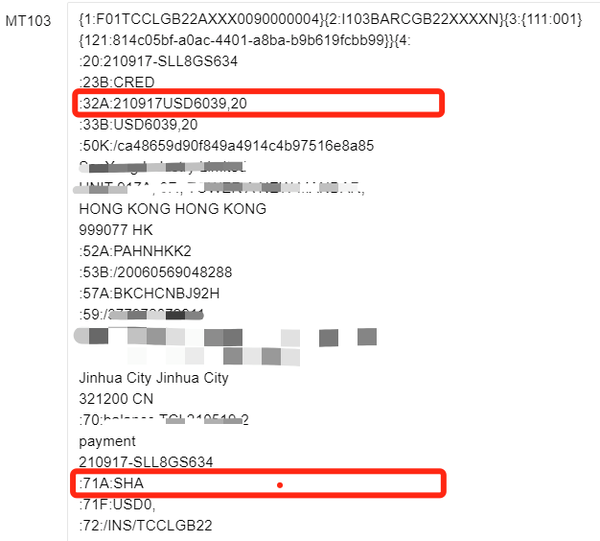Click the :53B:/20060569048288 line
The image size is (600, 541).
(x=155, y=272)
